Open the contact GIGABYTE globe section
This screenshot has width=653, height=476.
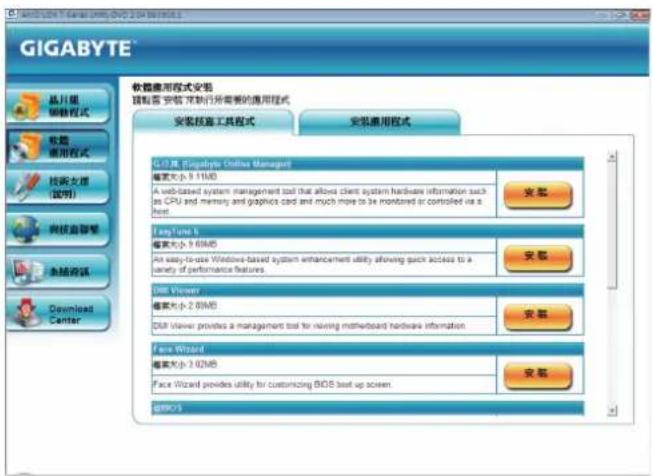tap(59, 229)
